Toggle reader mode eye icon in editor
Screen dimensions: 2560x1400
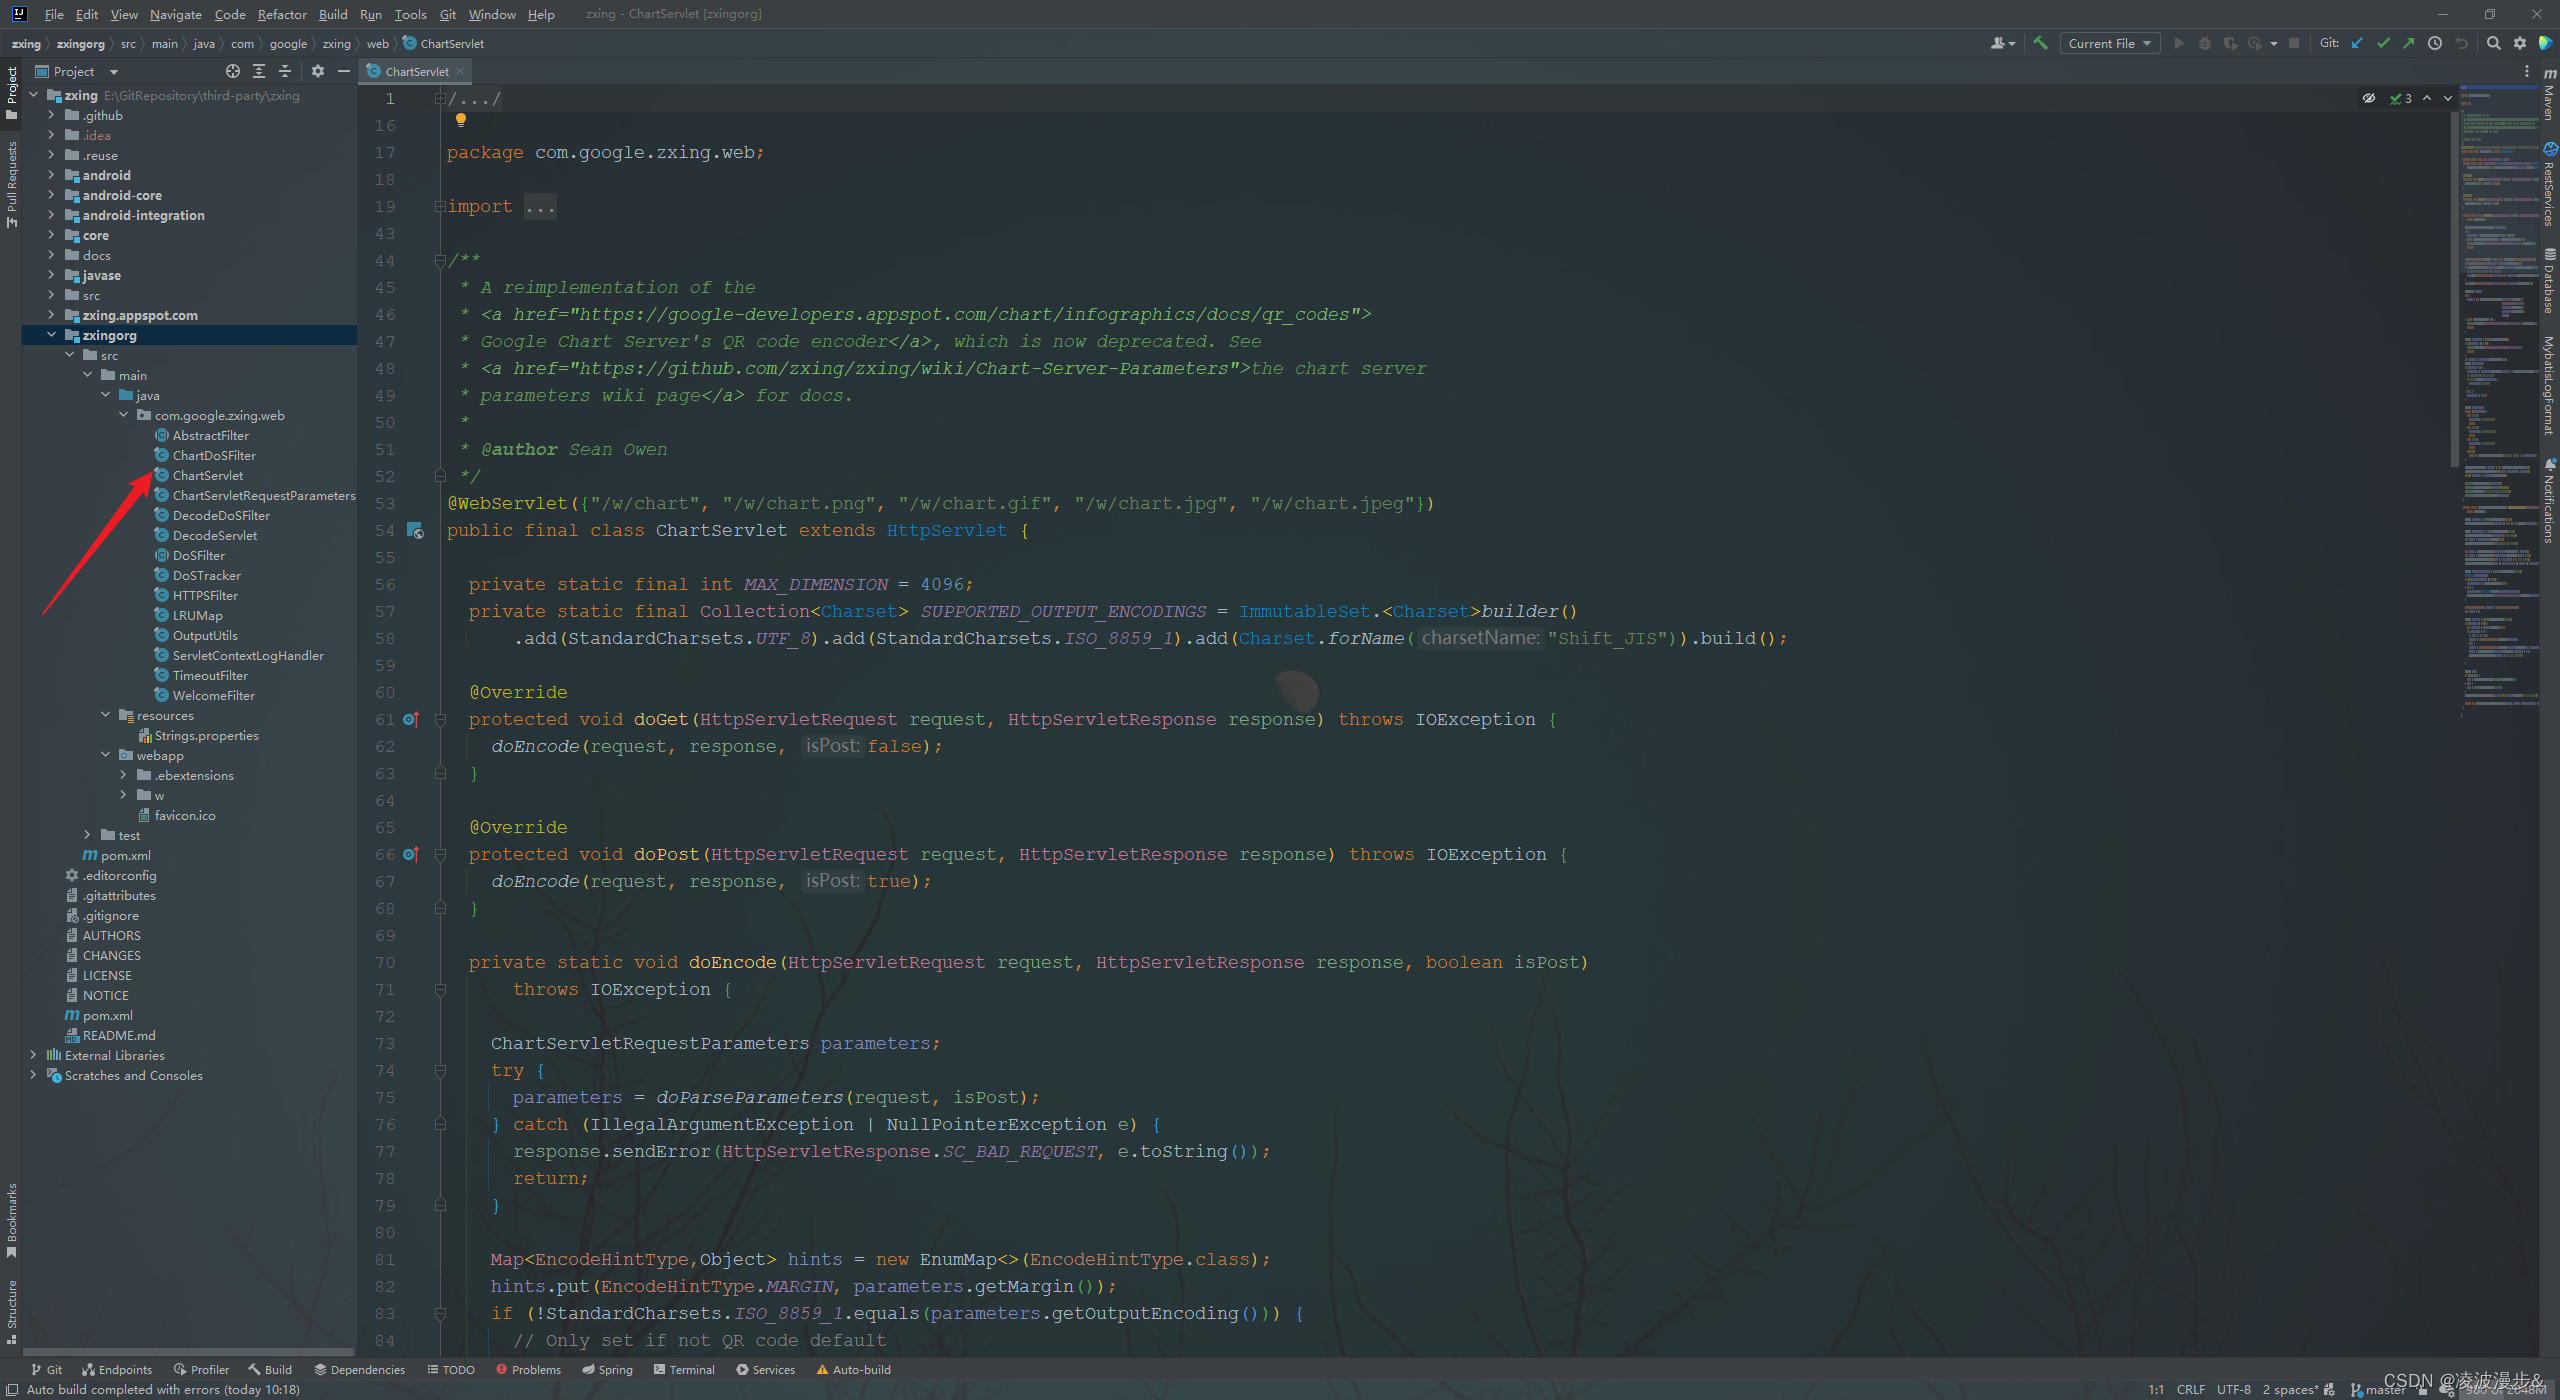tap(2368, 98)
